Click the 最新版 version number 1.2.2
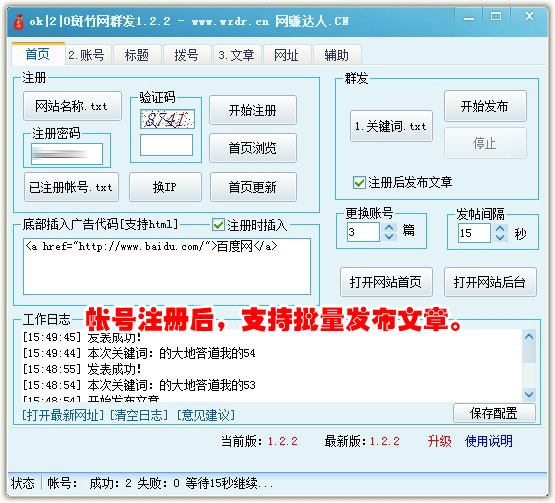Image resolution: width=555 pixels, height=503 pixels. click(x=385, y=441)
